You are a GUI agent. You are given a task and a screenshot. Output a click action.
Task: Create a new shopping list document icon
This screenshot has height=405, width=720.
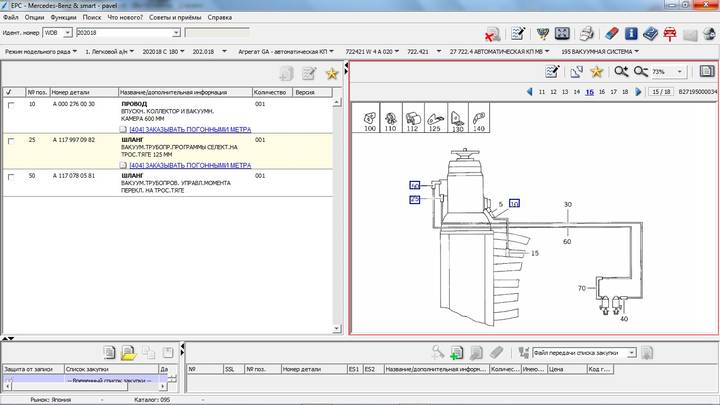point(109,353)
